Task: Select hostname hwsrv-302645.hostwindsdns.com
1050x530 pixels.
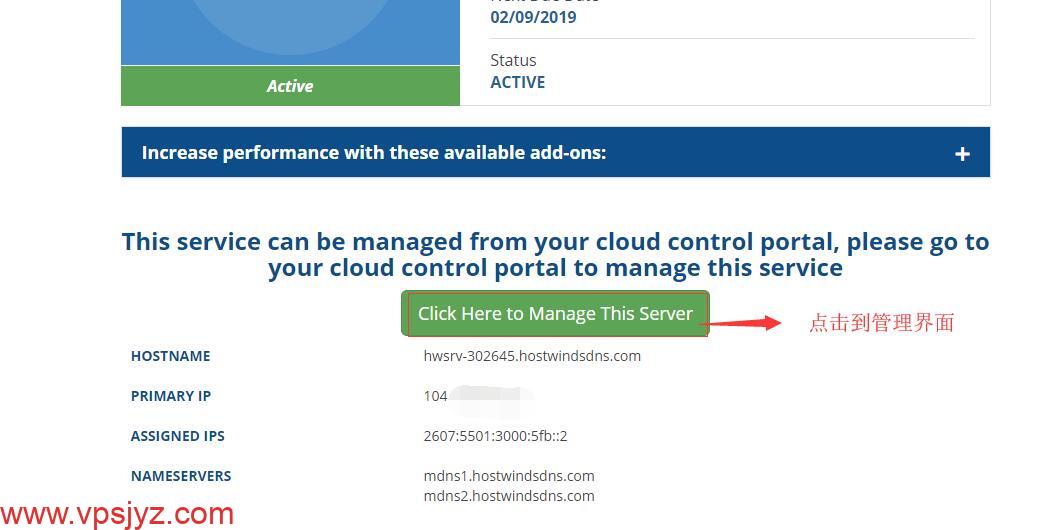Action: click(x=532, y=356)
